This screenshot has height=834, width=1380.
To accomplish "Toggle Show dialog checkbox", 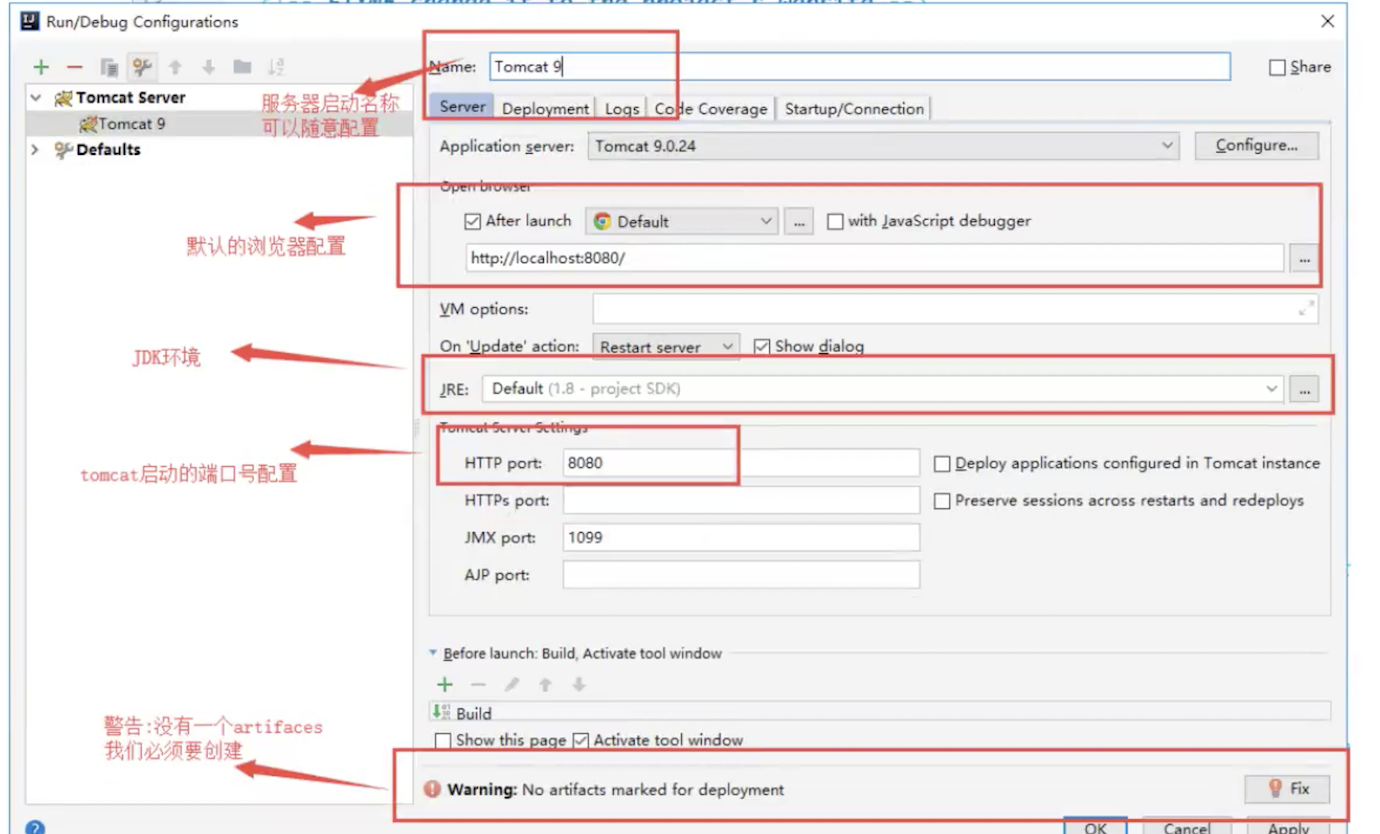I will pos(762,346).
